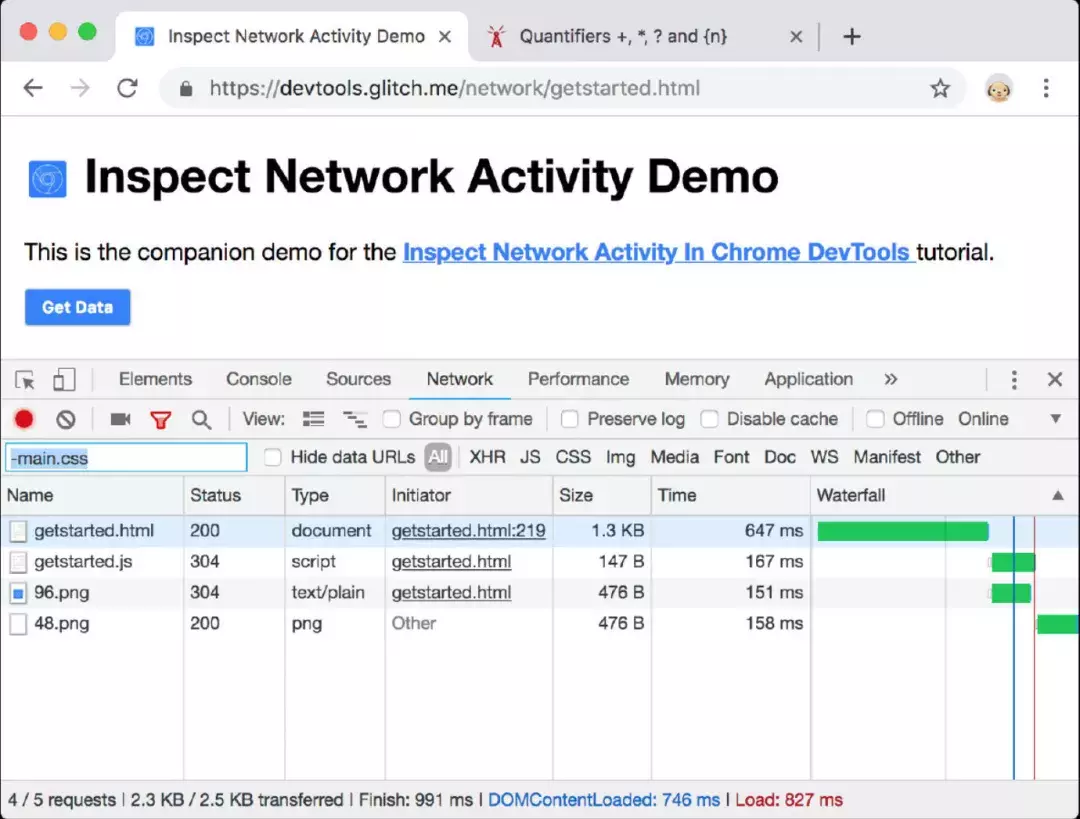Filter requests by Other type
The height and width of the screenshot is (819, 1080).
pos(957,457)
